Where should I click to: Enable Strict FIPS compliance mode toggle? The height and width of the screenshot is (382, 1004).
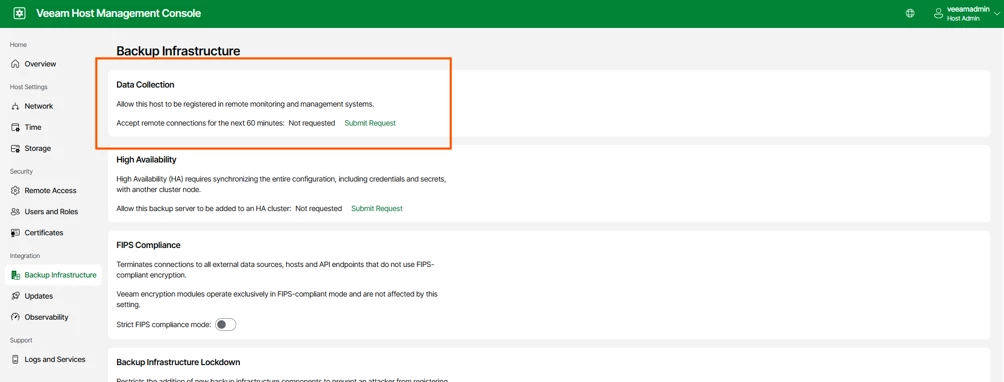click(x=225, y=324)
